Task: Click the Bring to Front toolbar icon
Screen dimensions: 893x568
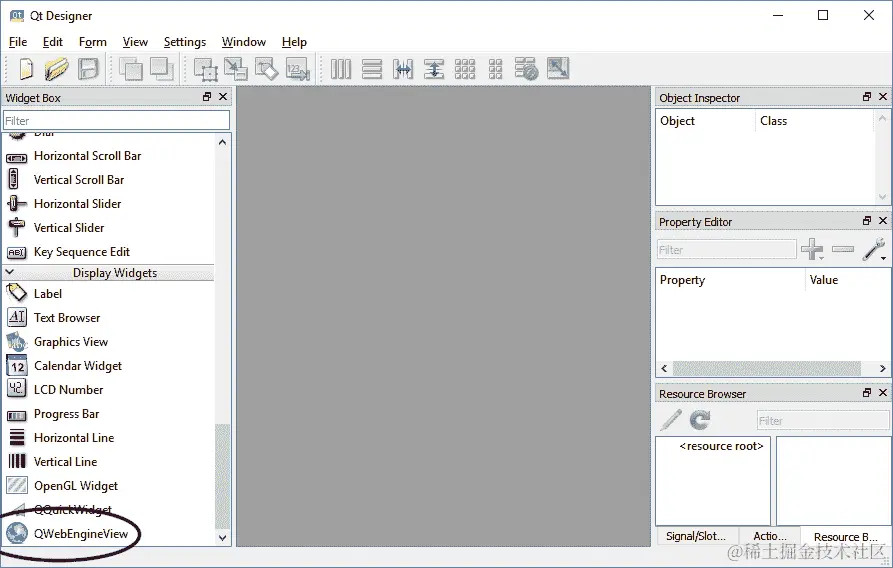Action: pyautogui.click(x=162, y=69)
